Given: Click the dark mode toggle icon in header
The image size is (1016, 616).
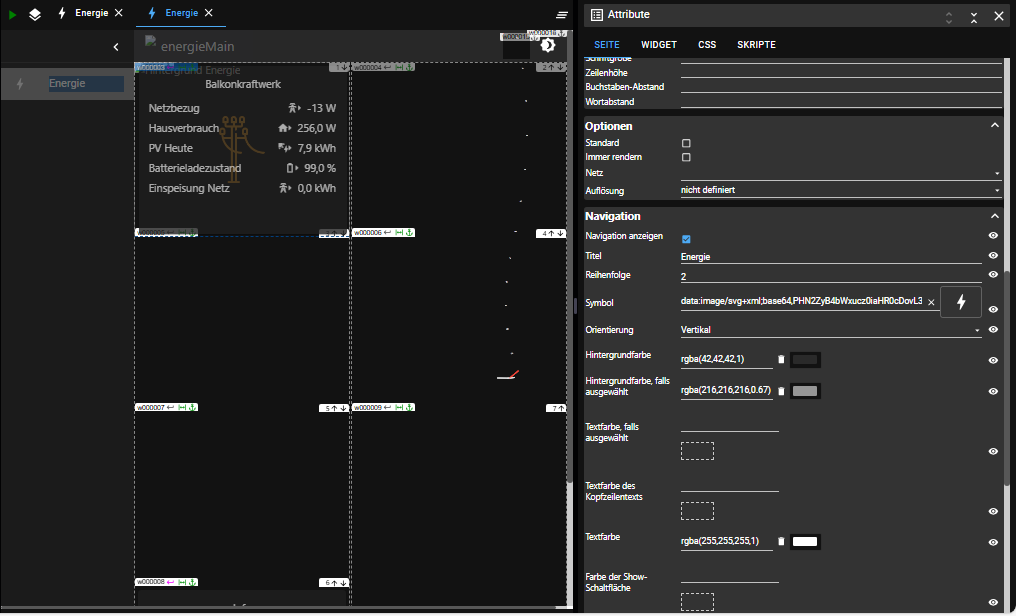Looking at the screenshot, I should click(548, 45).
